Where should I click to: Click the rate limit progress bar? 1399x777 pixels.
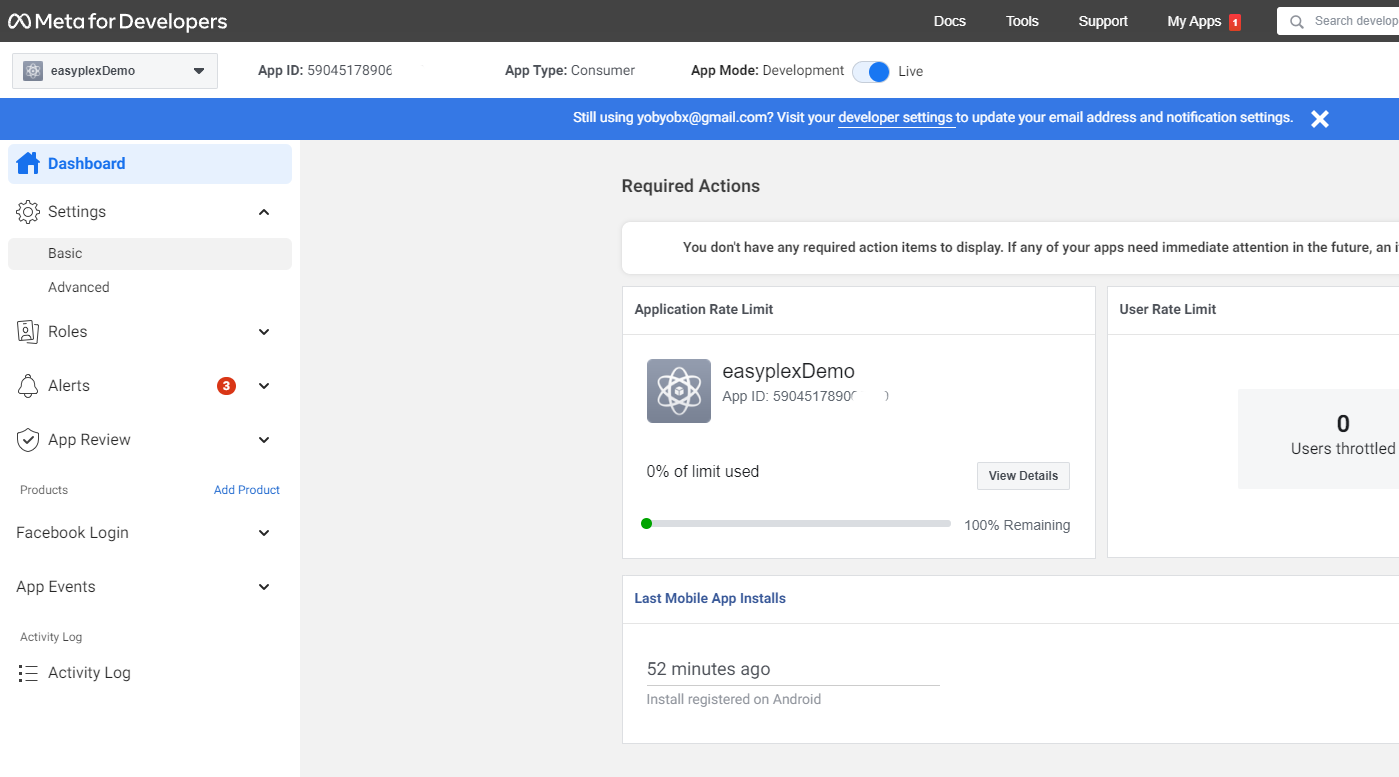click(798, 523)
